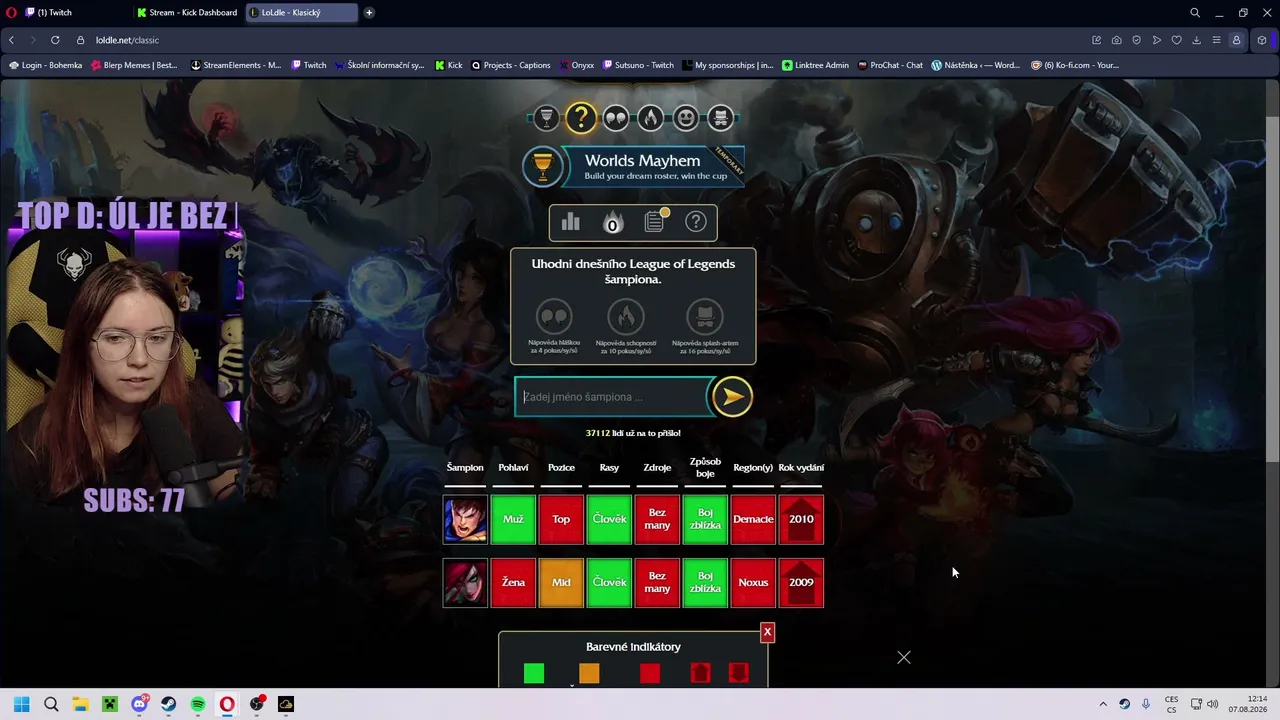This screenshot has height=720, width=1280.
Task: Open a new browser tab
Action: pyautogui.click(x=369, y=13)
